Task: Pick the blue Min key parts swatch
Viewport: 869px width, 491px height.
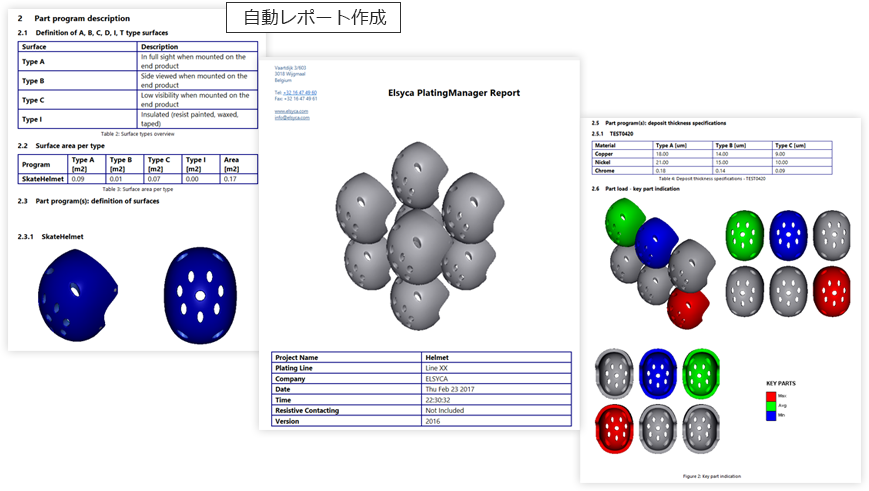Action: (771, 415)
